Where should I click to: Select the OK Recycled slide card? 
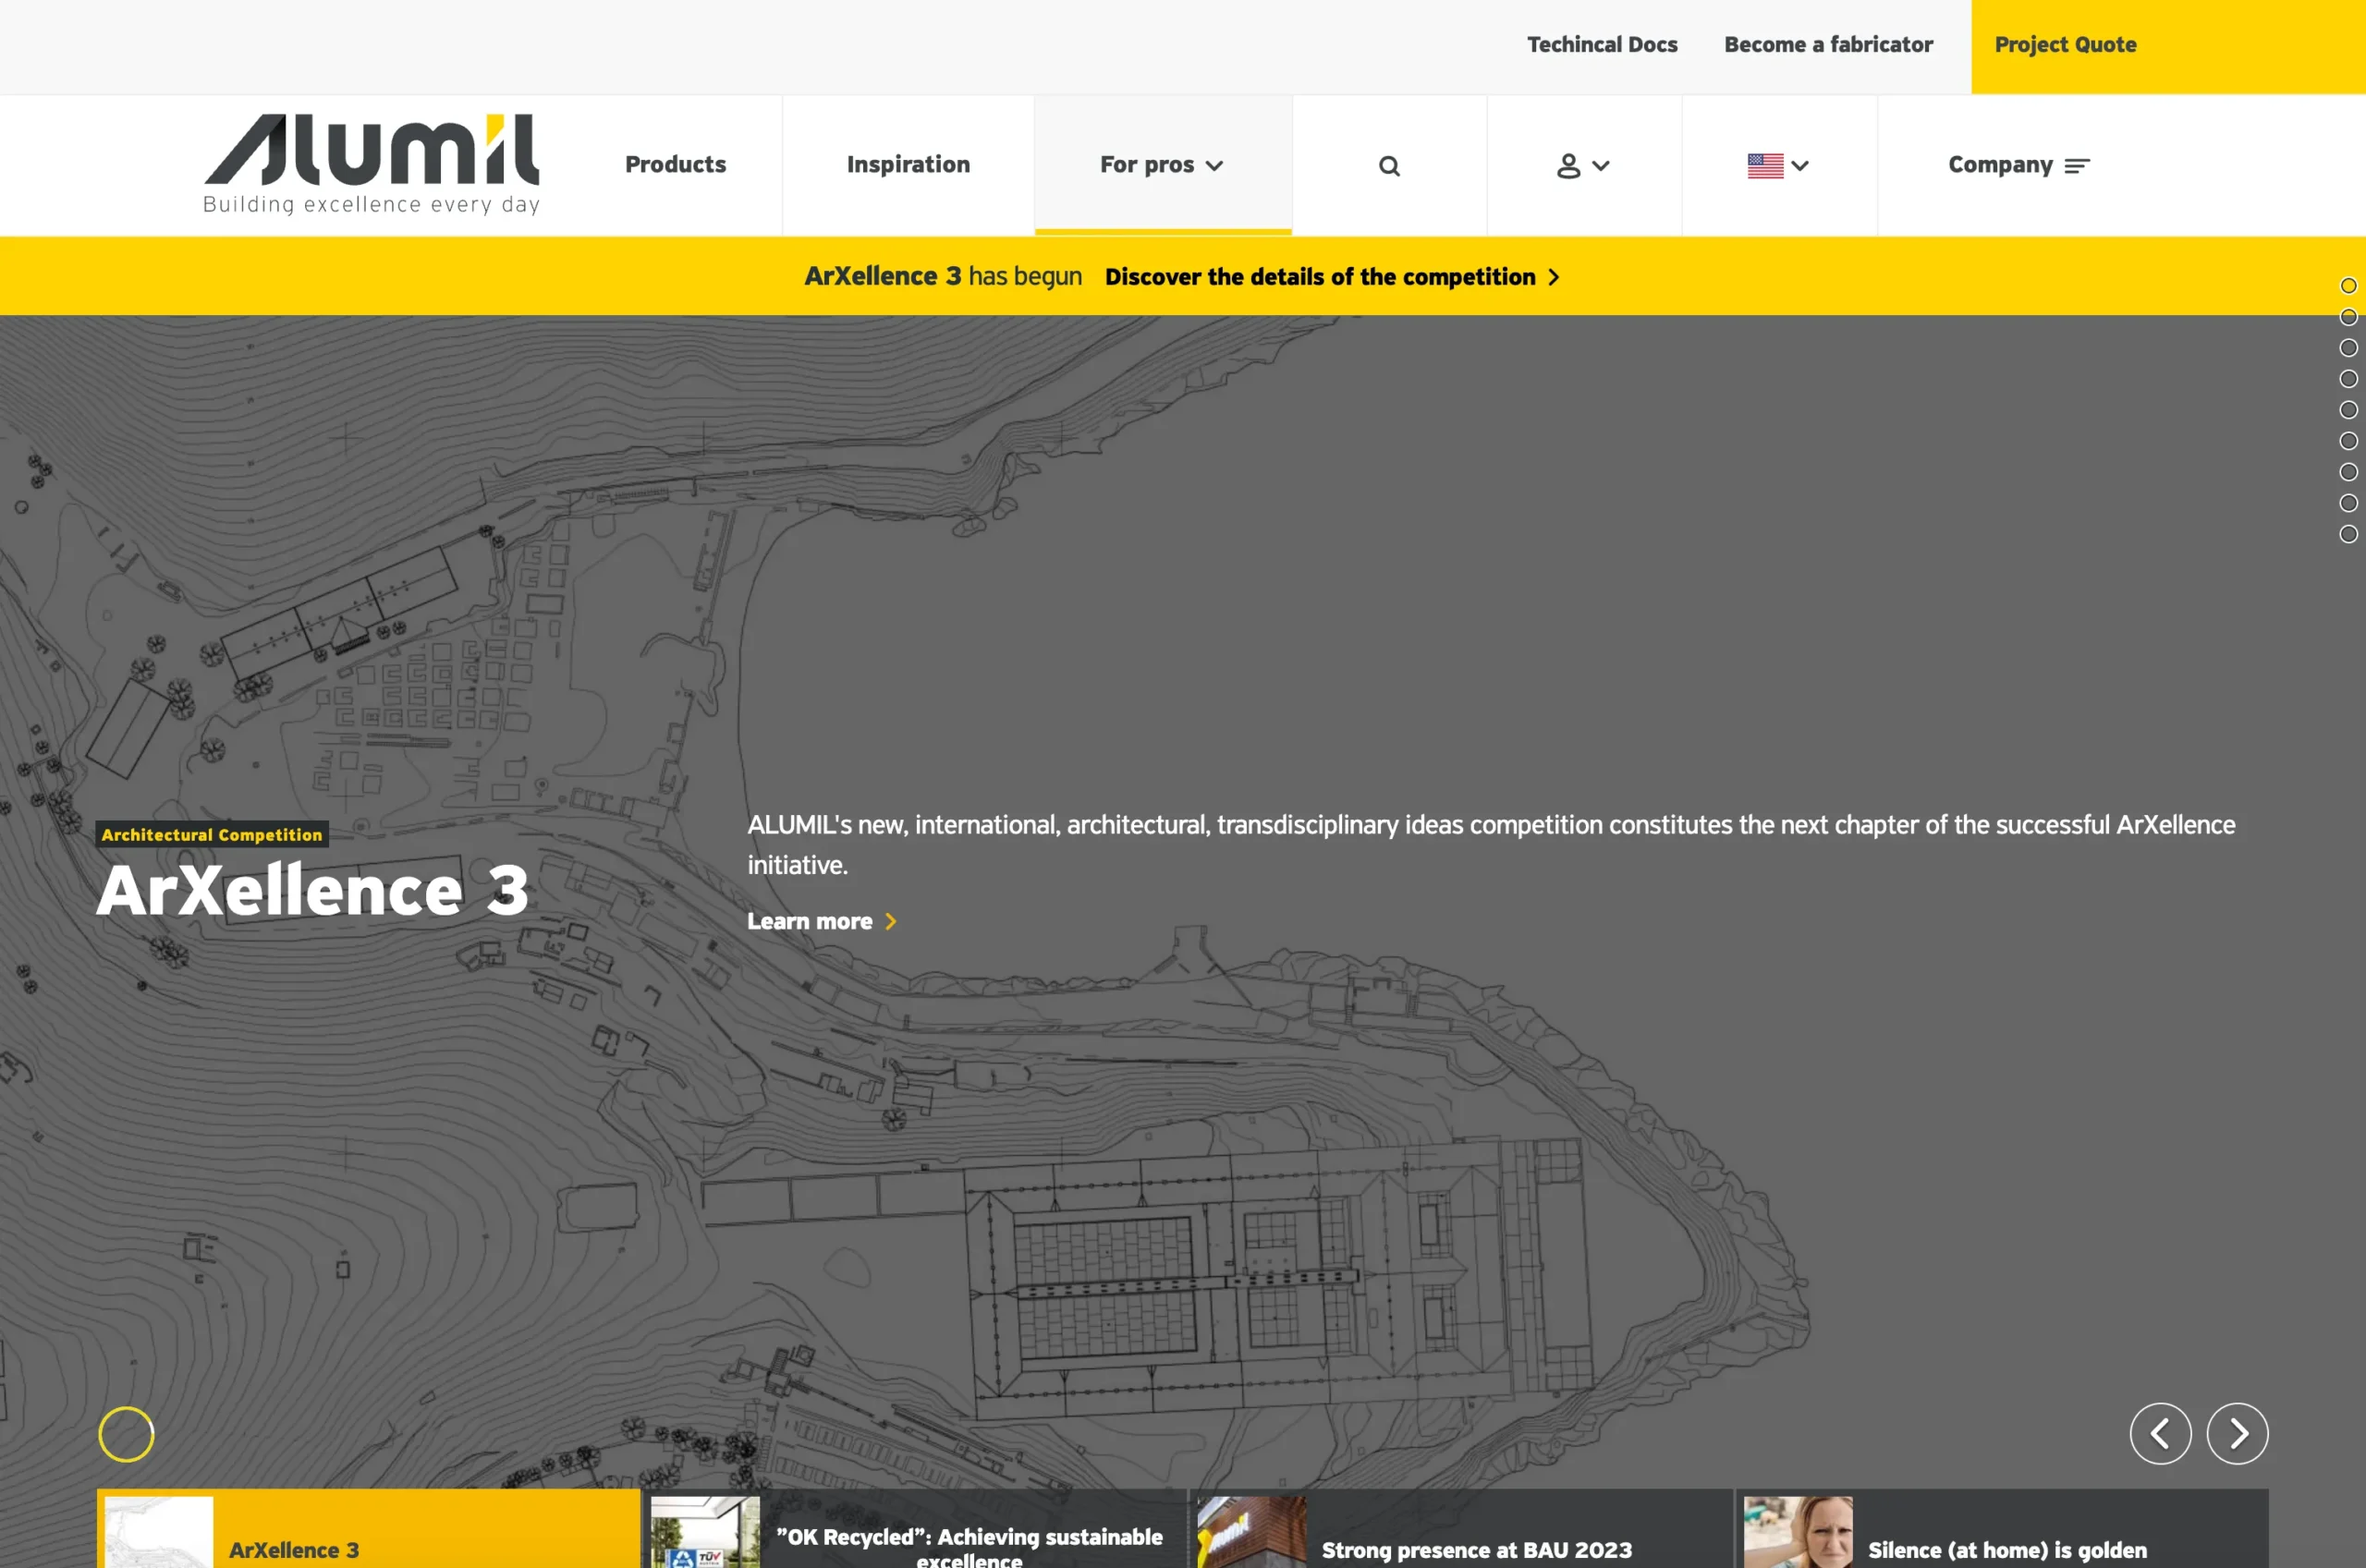coord(915,1529)
